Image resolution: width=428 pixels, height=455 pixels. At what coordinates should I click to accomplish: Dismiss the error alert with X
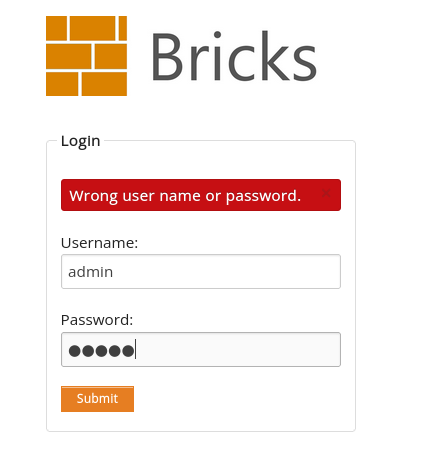[326, 193]
